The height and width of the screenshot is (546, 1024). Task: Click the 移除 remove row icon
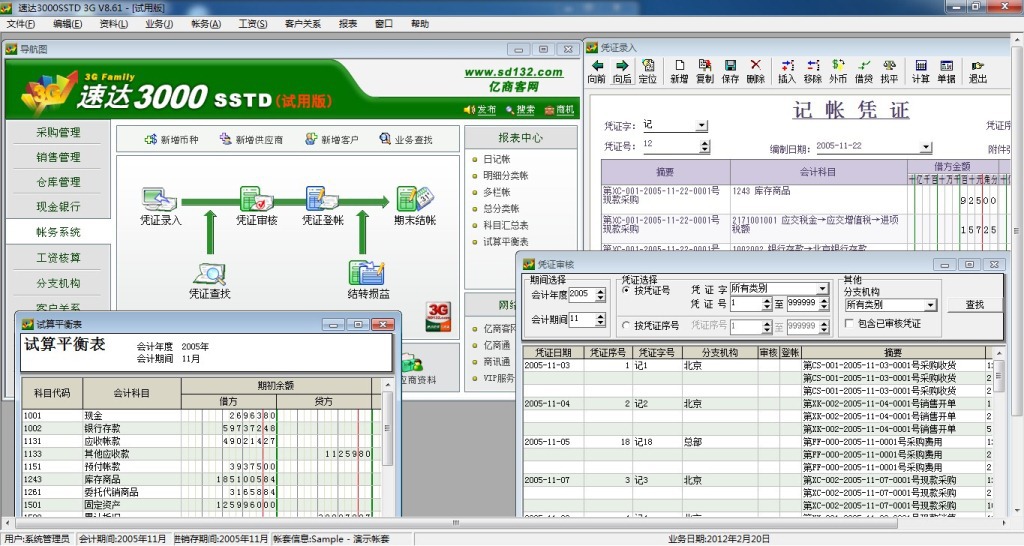[812, 71]
